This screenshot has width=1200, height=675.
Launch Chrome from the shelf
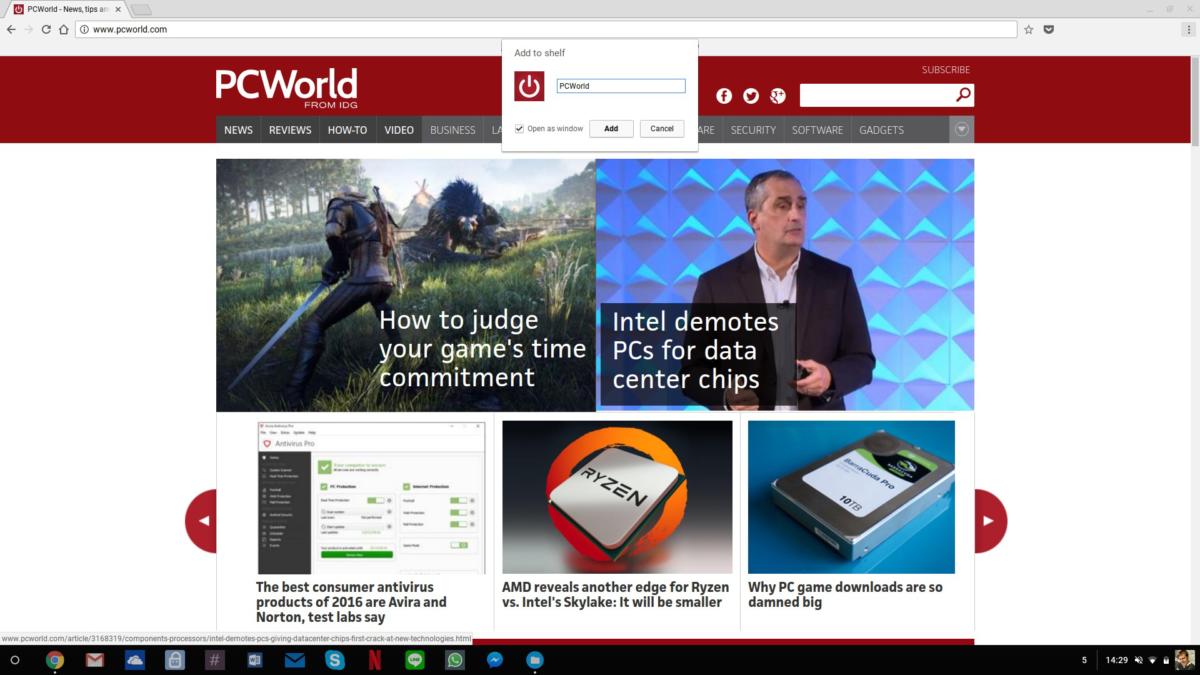[55, 660]
